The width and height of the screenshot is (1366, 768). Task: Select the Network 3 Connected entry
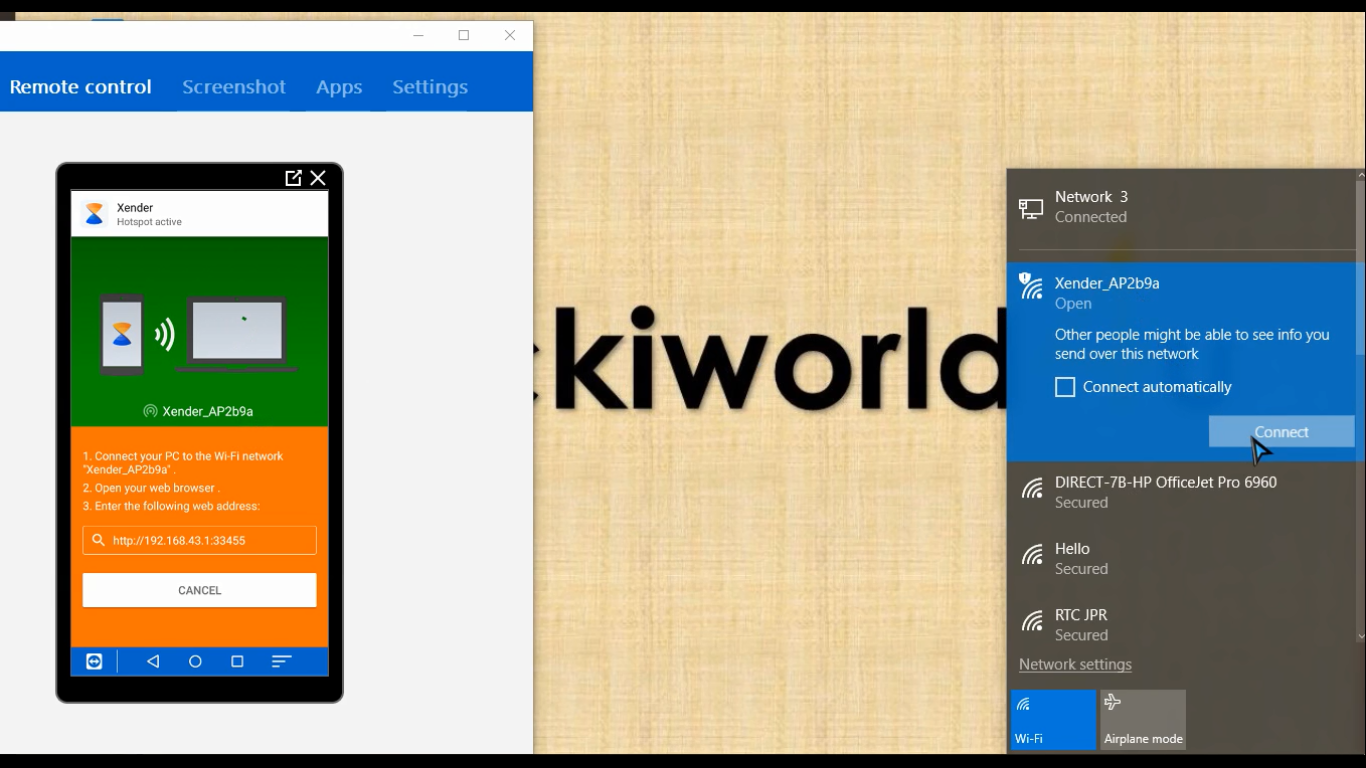pos(1181,207)
